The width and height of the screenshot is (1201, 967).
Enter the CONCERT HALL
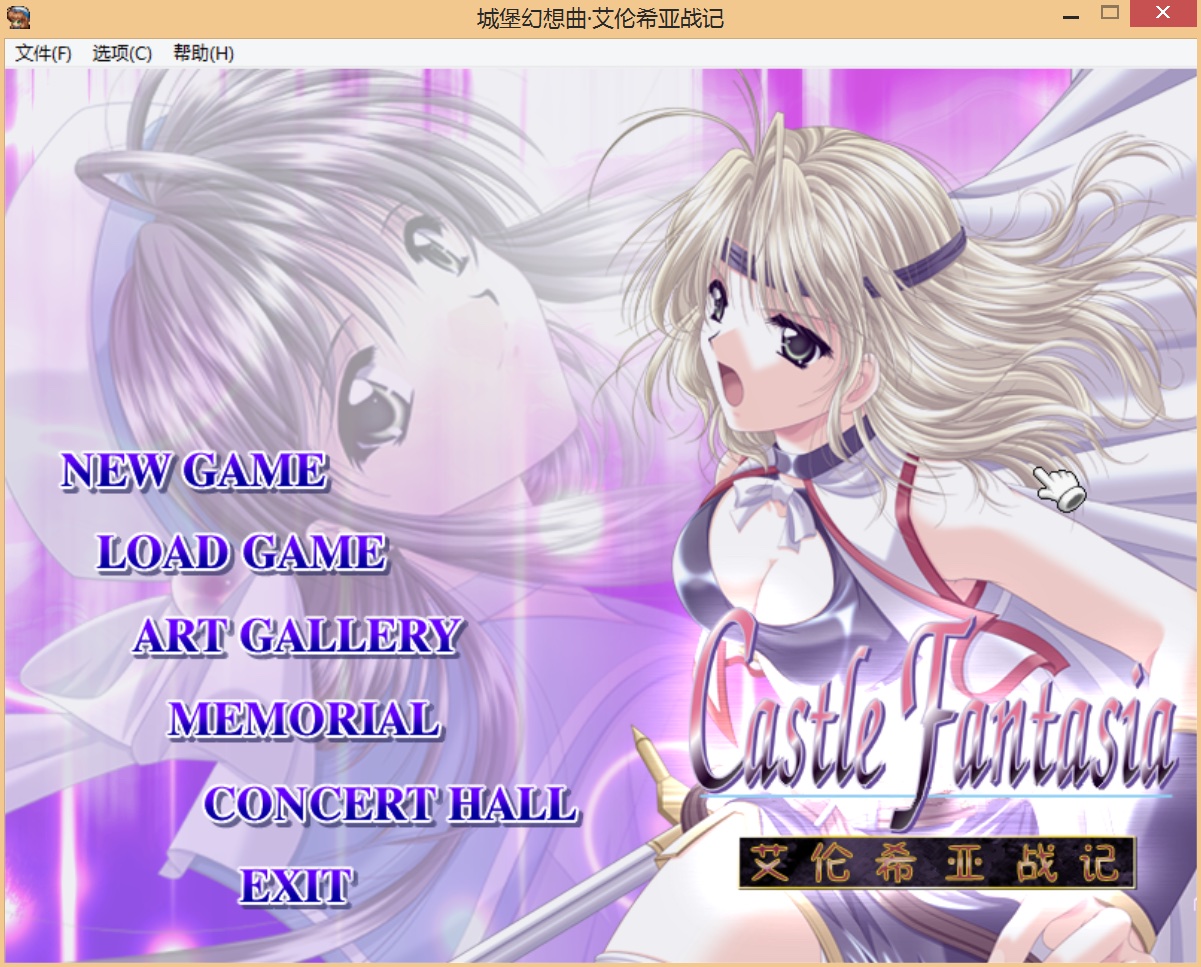(391, 804)
